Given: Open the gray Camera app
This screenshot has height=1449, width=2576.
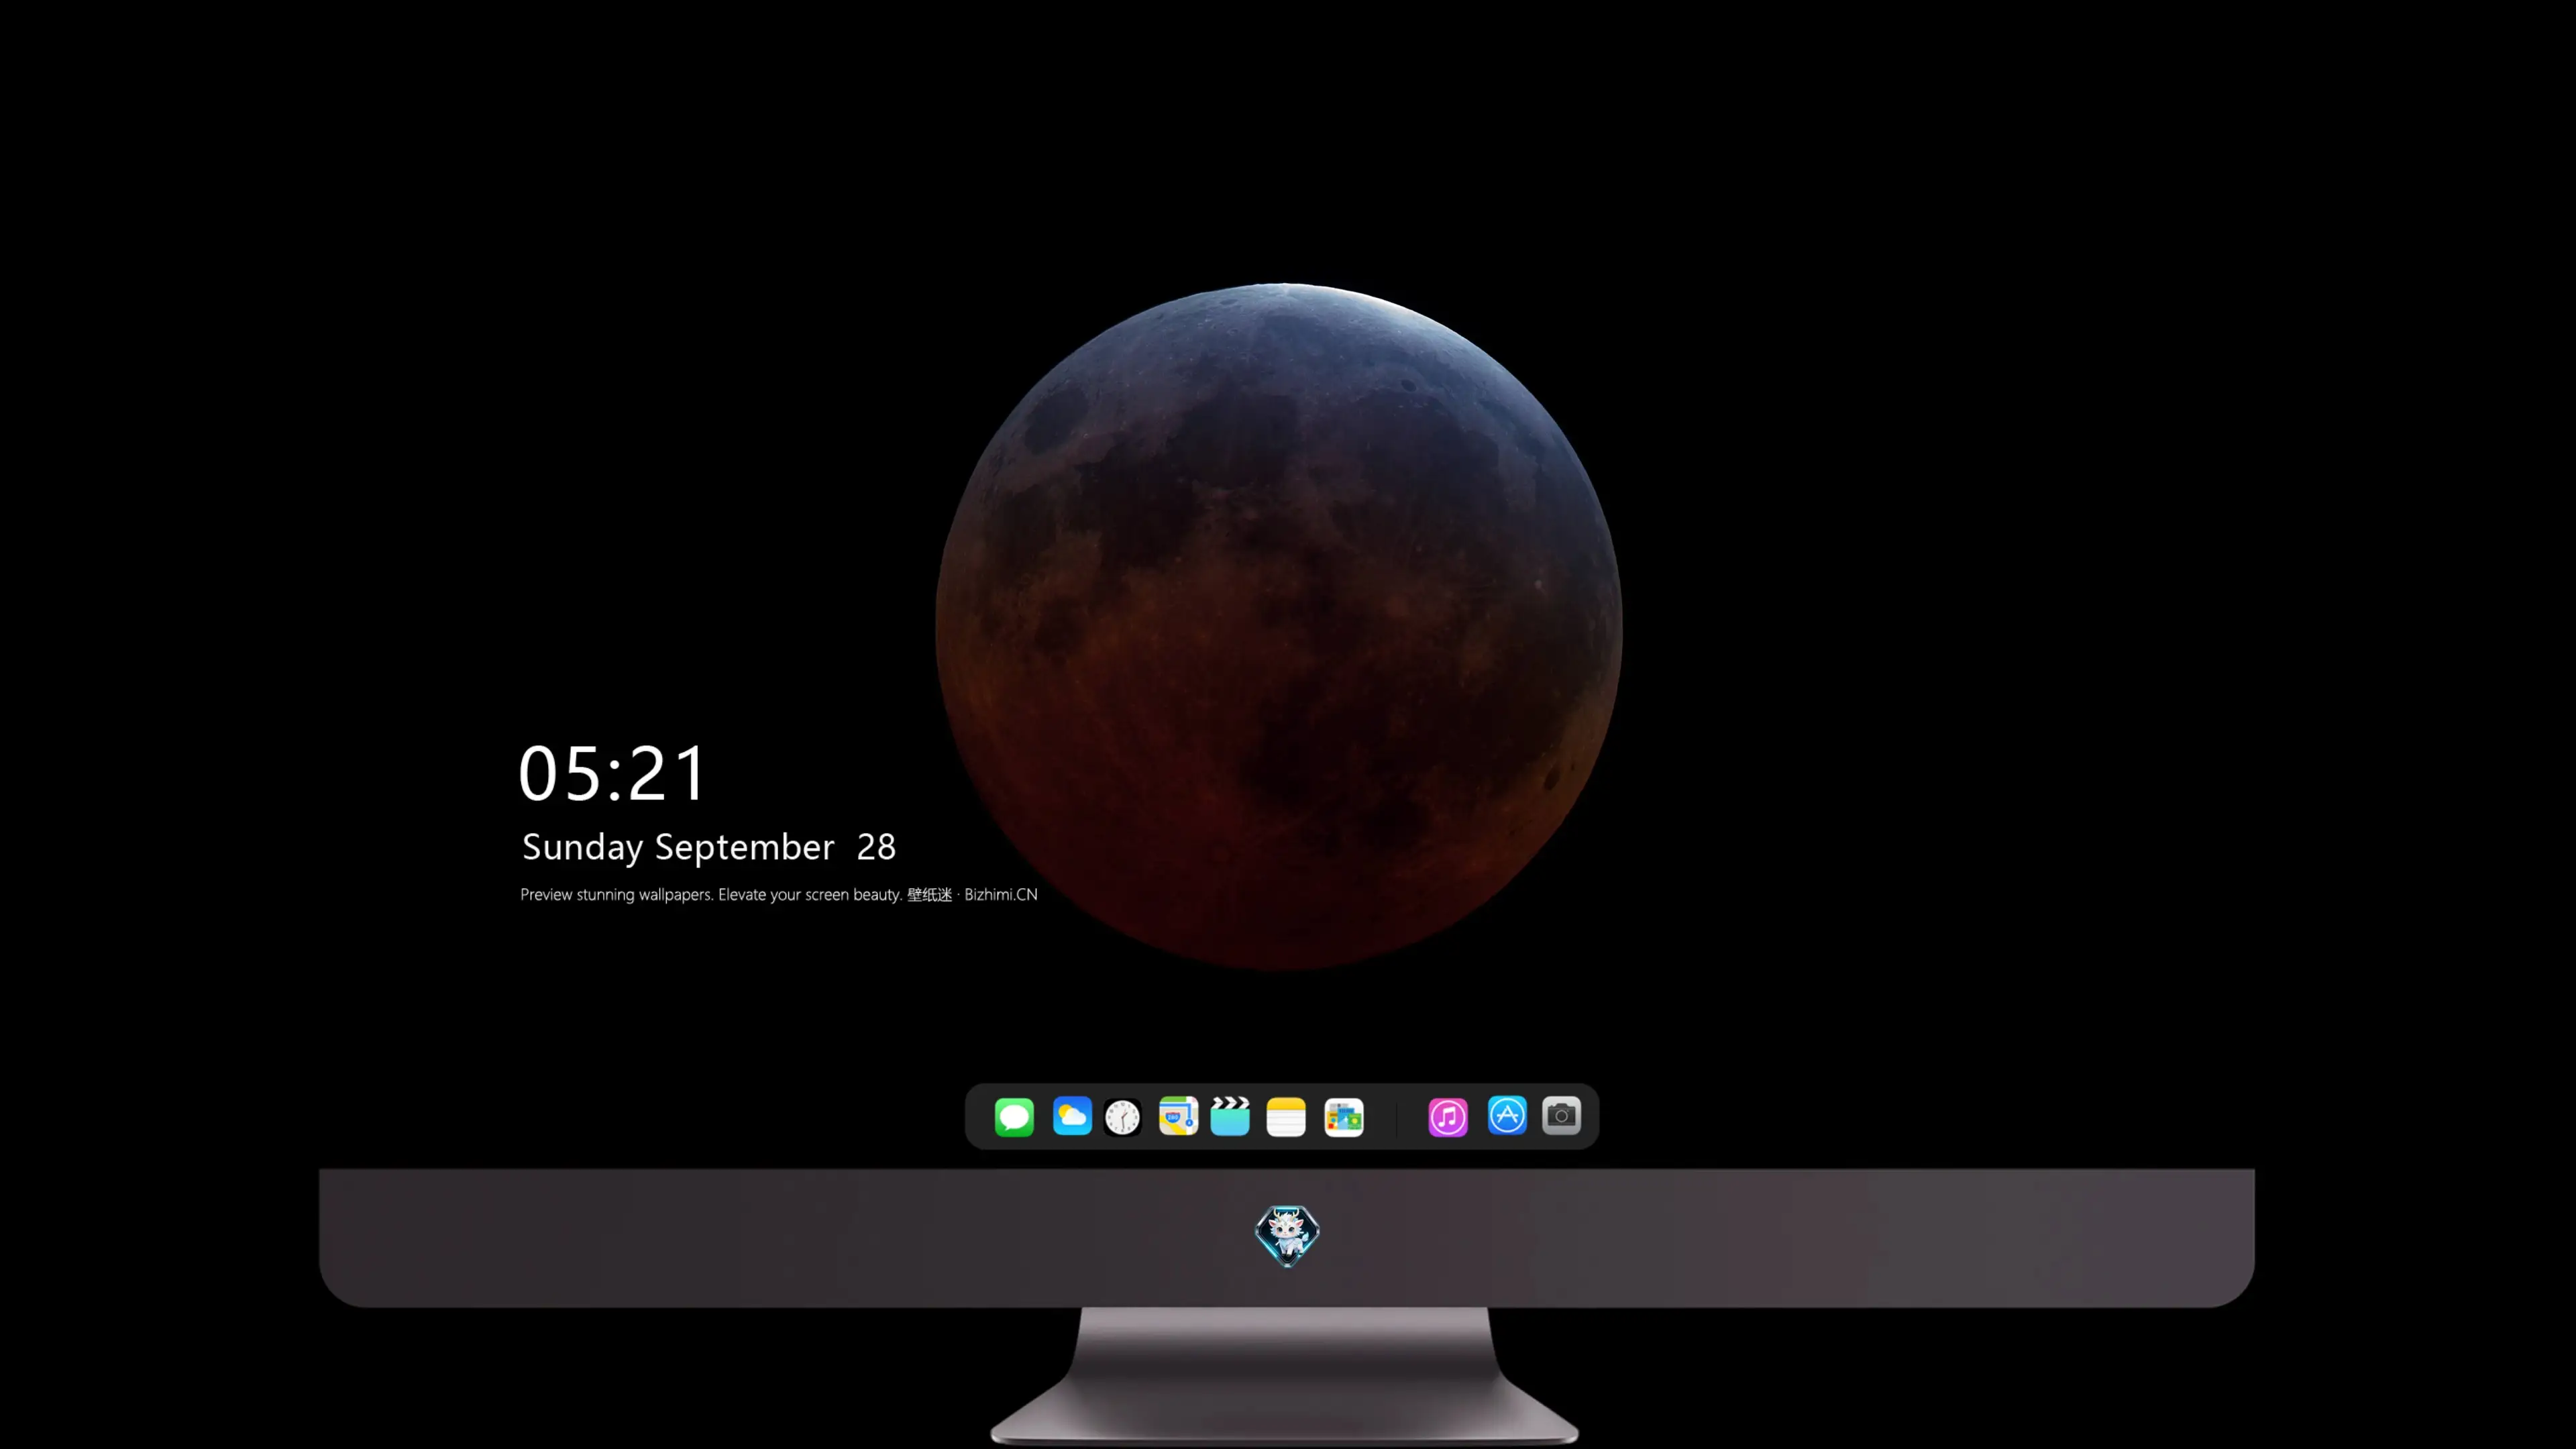Looking at the screenshot, I should (1561, 1115).
